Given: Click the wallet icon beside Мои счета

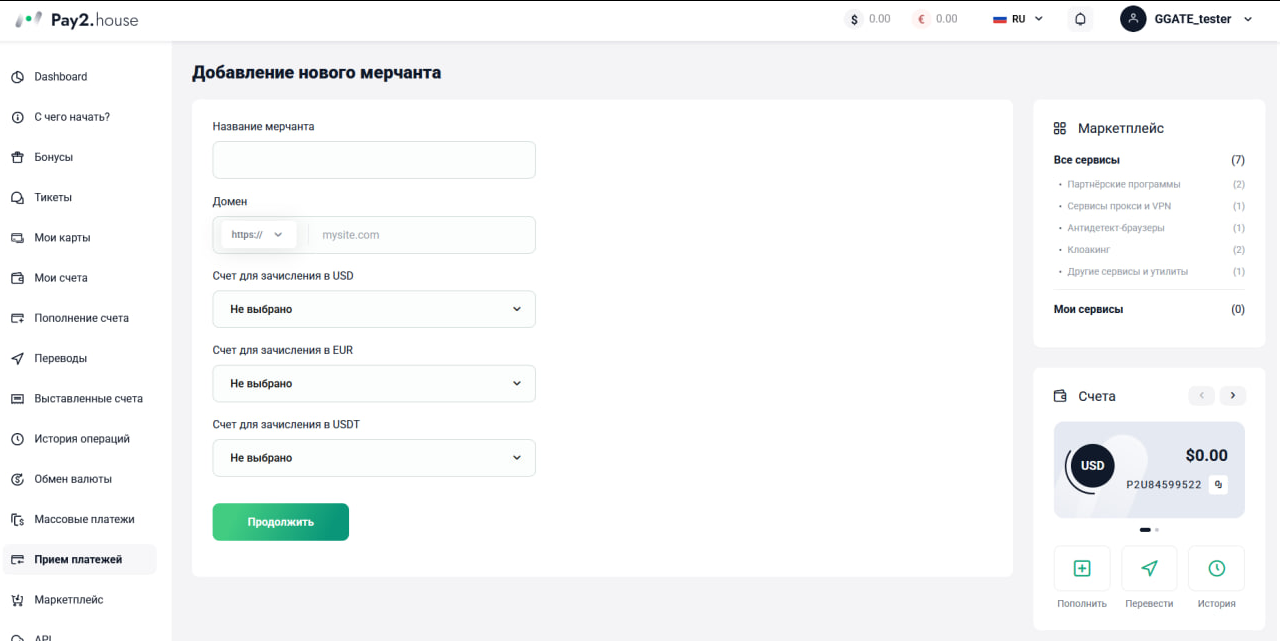Looking at the screenshot, I should pyautogui.click(x=17, y=278).
